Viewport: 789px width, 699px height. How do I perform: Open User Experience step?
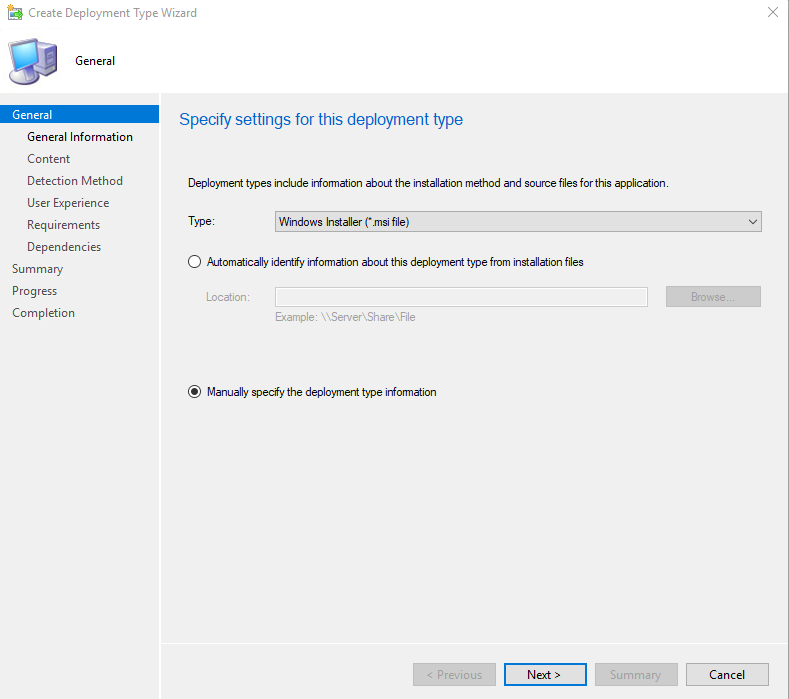coord(68,203)
